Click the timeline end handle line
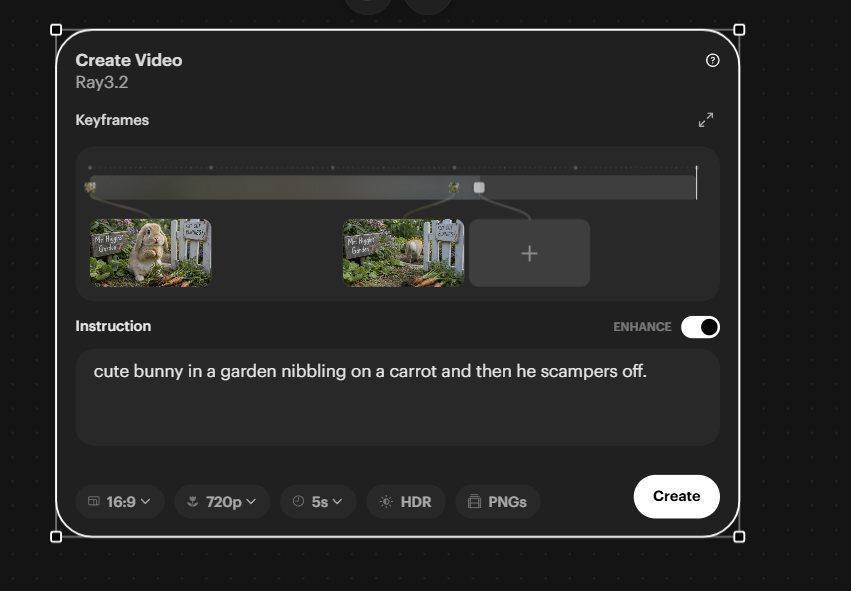The image size is (851, 591). point(696,183)
